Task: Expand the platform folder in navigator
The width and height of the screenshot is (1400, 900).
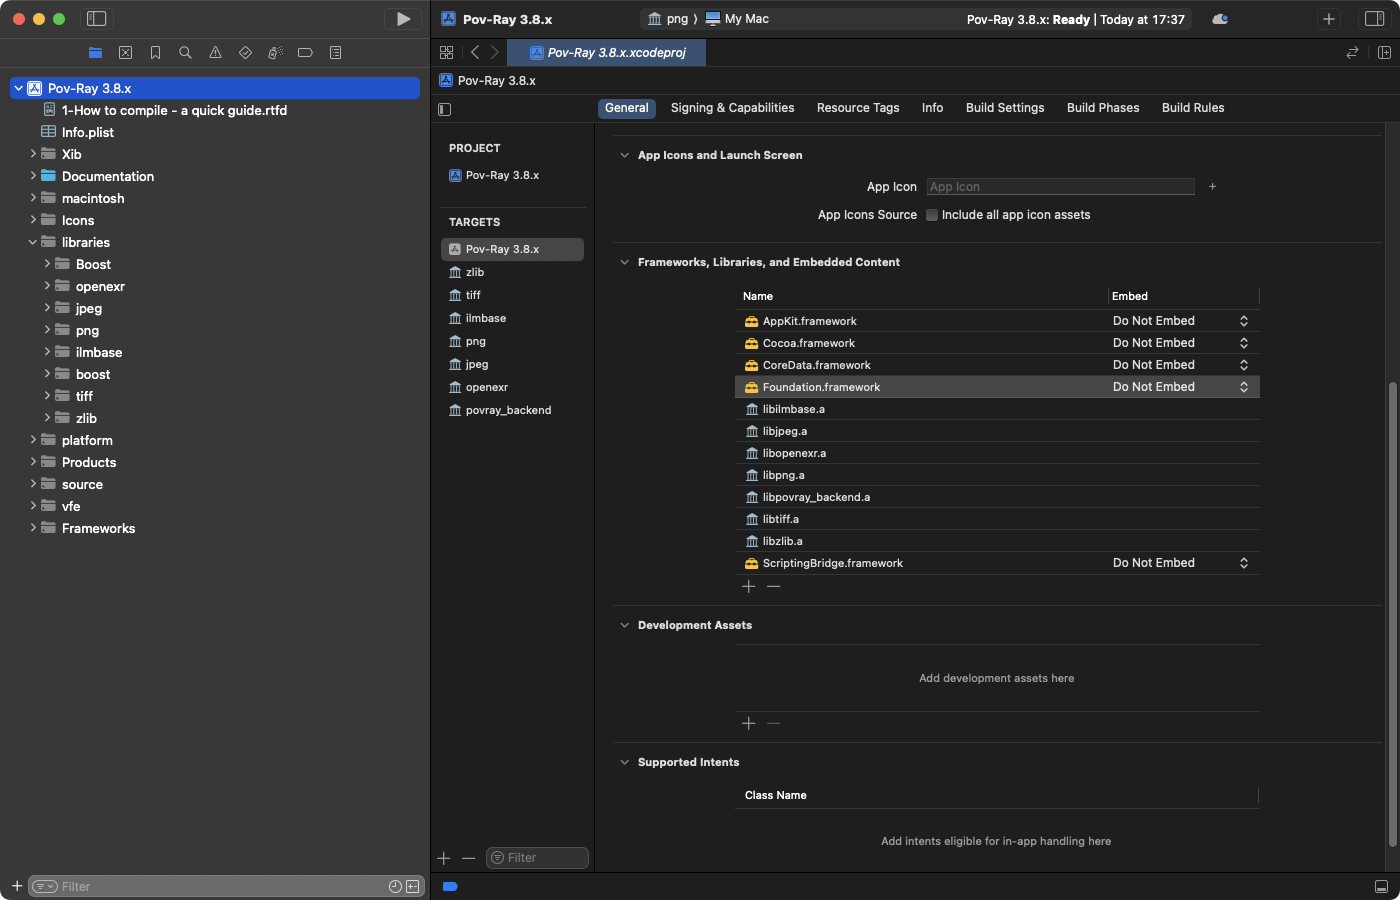Action: [x=33, y=440]
